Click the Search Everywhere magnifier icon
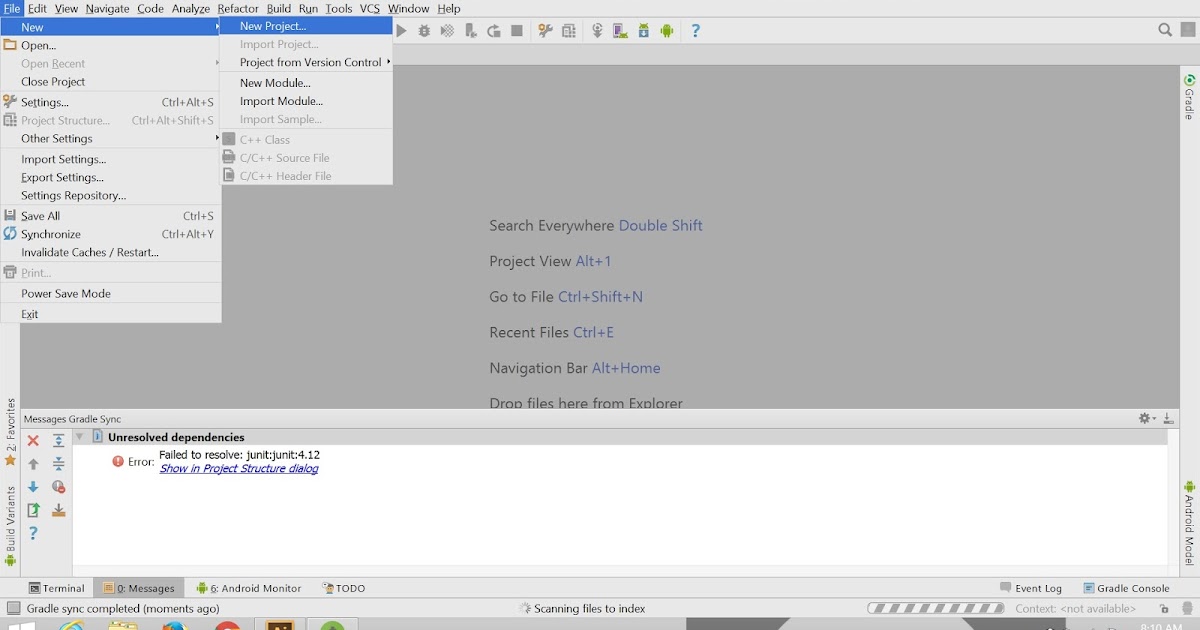The image size is (1200, 630). [1165, 30]
